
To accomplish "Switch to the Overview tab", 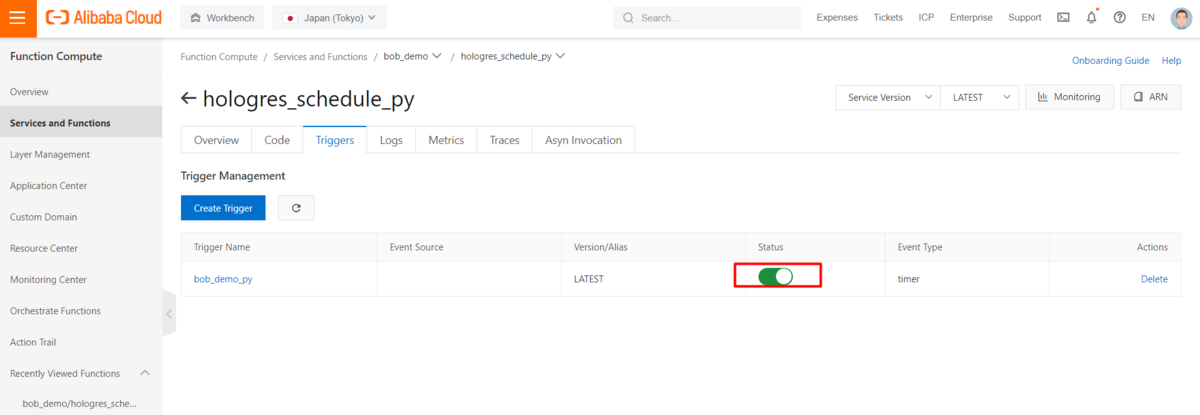I will pos(216,140).
